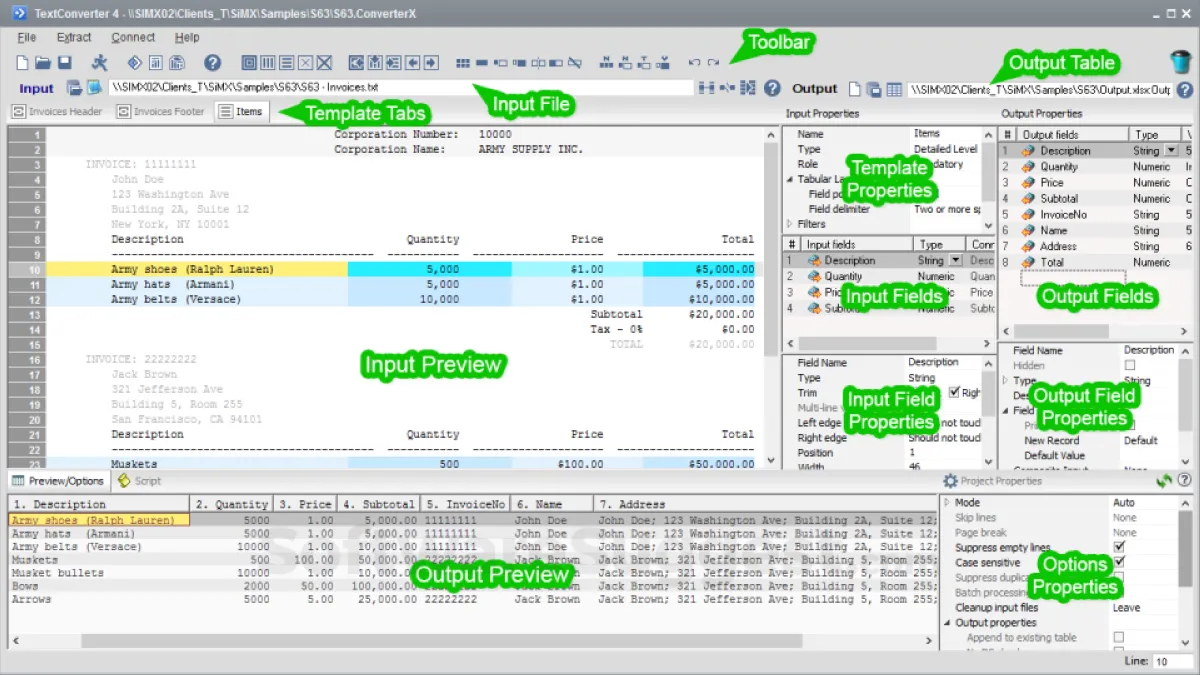
Task: Click the output table grid icon
Action: (894, 89)
